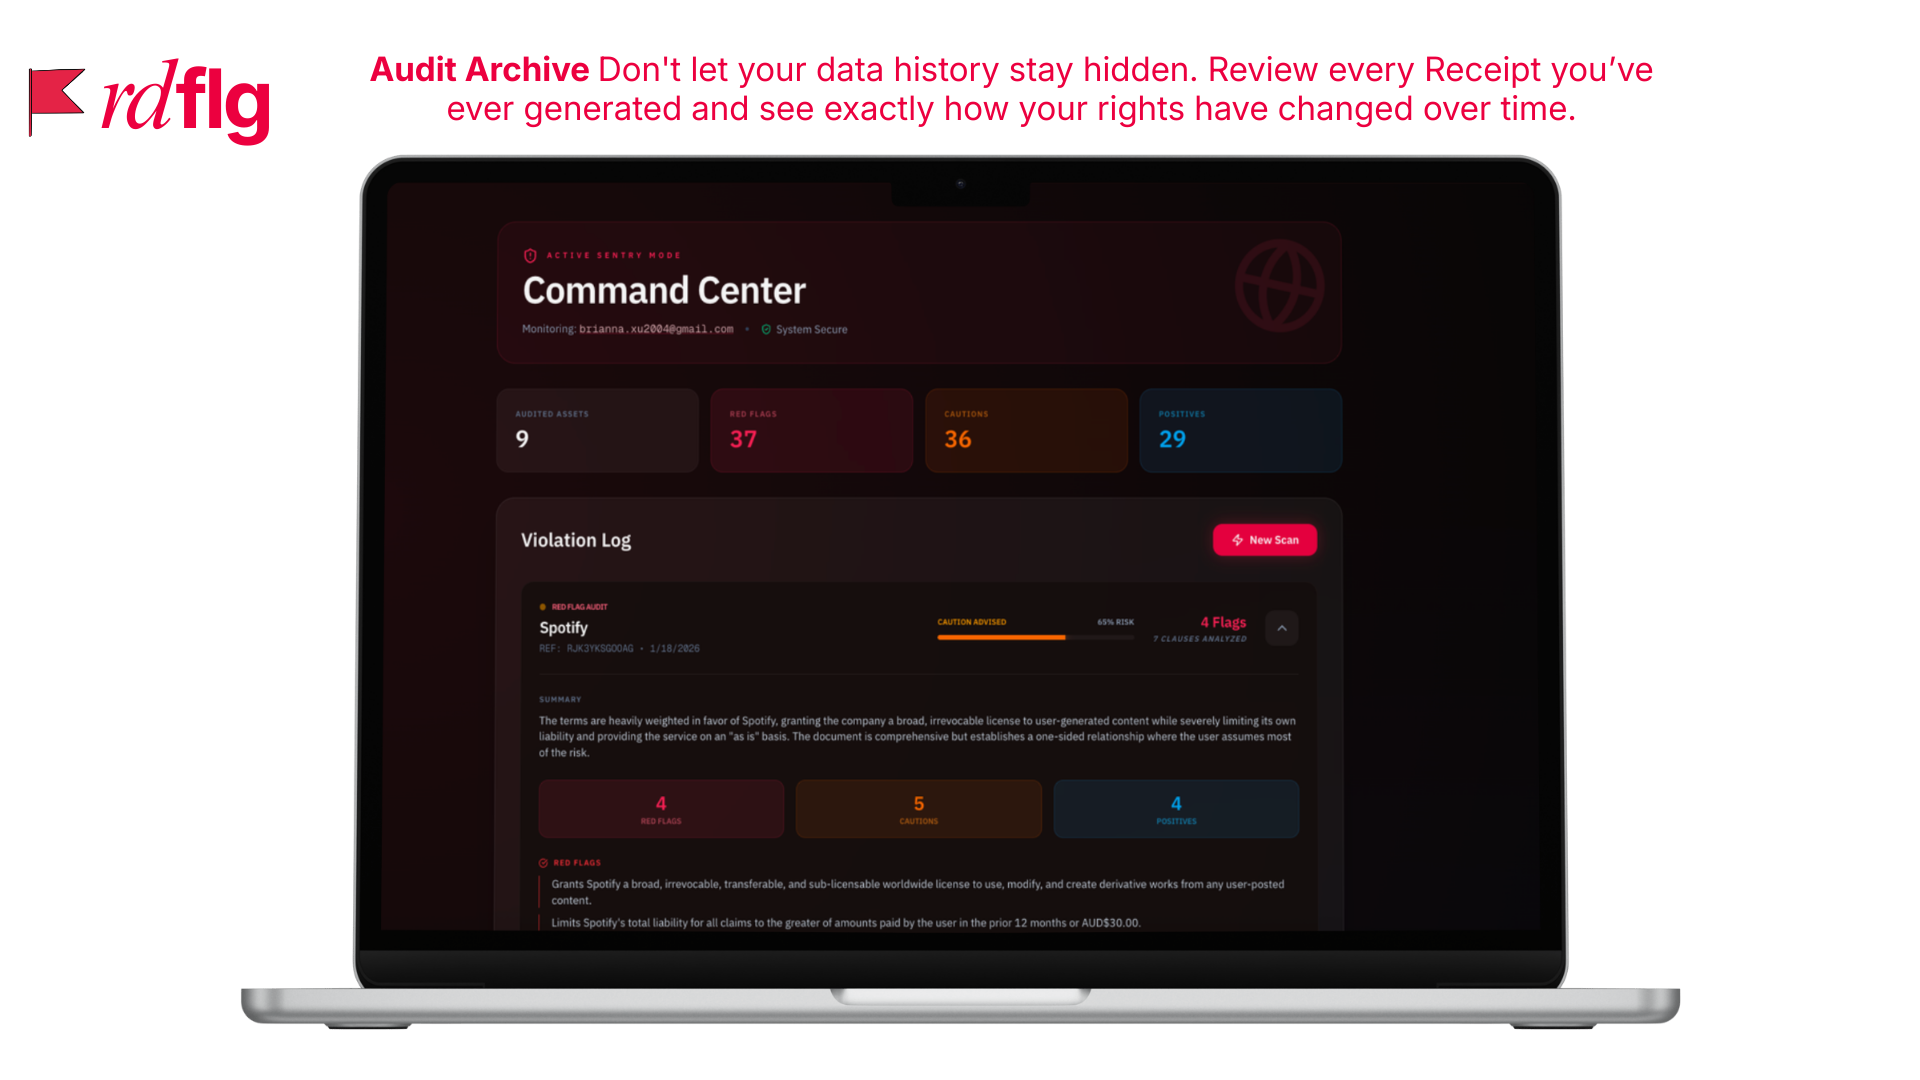
Task: Click the monitored email address
Action: tap(656, 329)
